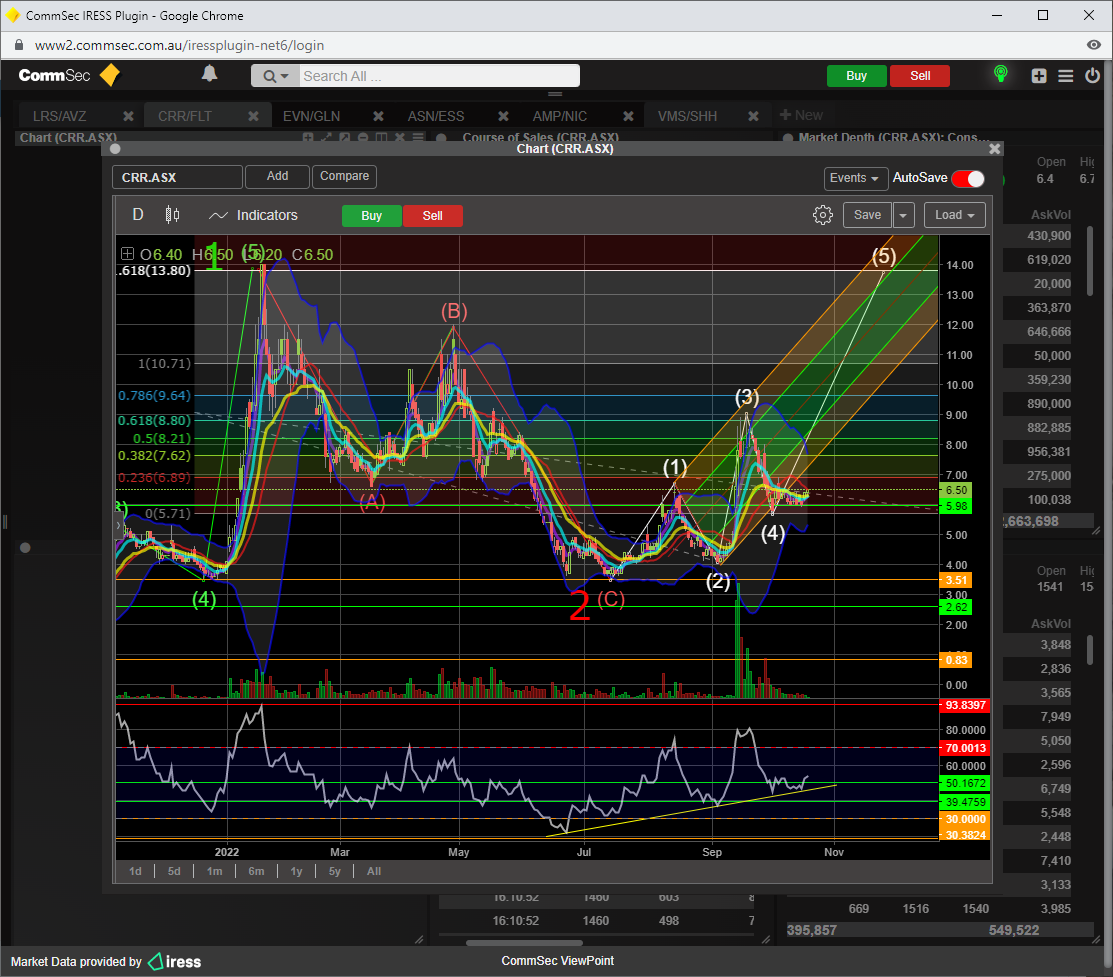
Task: Click the Compare button
Action: tap(344, 176)
